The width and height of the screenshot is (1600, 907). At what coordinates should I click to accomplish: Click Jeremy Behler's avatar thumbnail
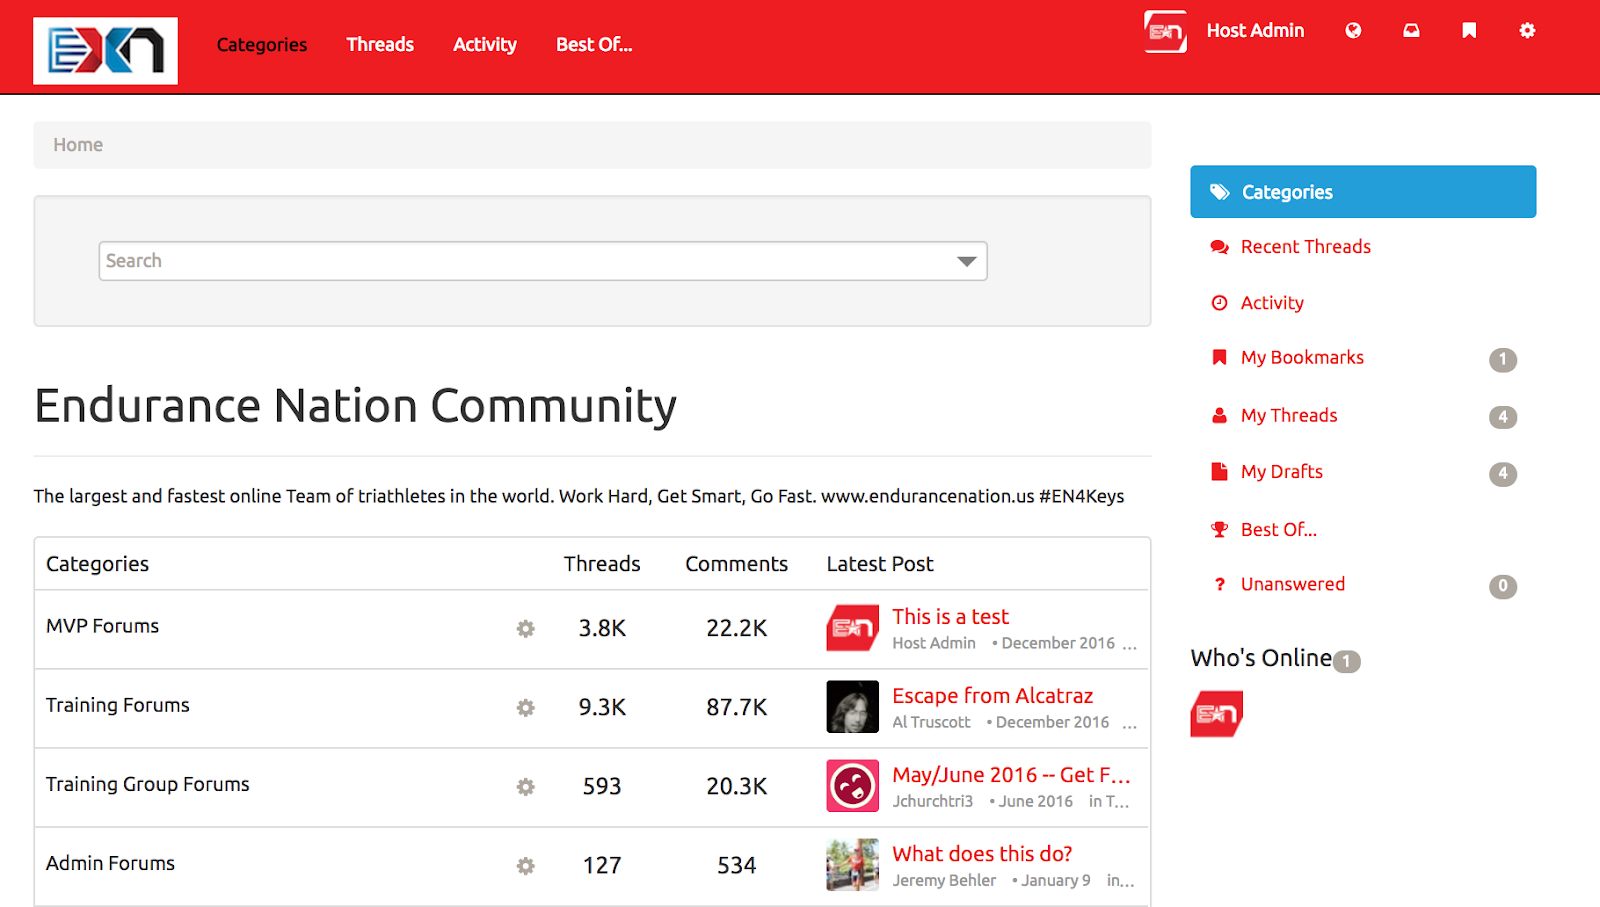click(x=853, y=865)
